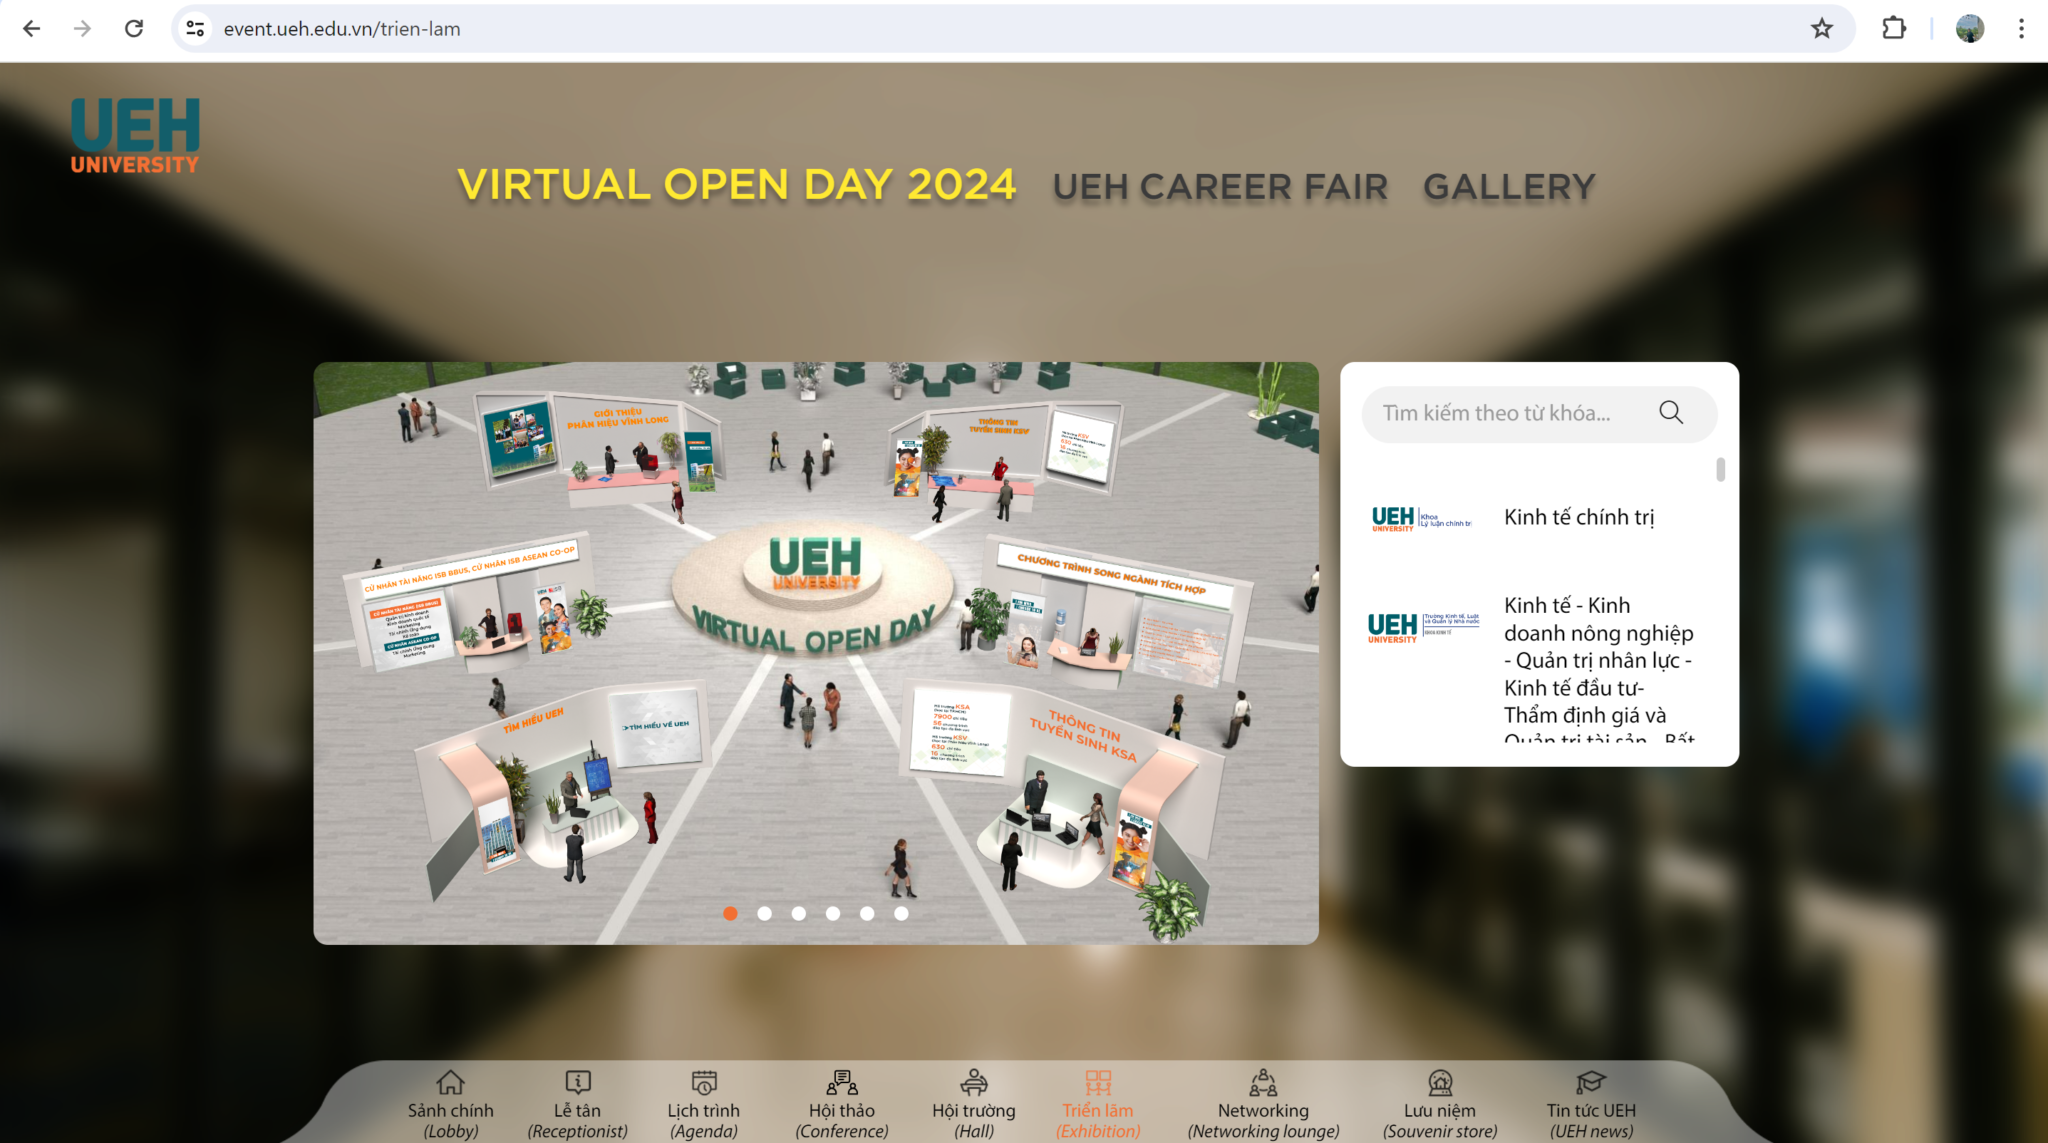Select the sixth carousel slide dot
2048x1143 pixels.
click(901, 913)
